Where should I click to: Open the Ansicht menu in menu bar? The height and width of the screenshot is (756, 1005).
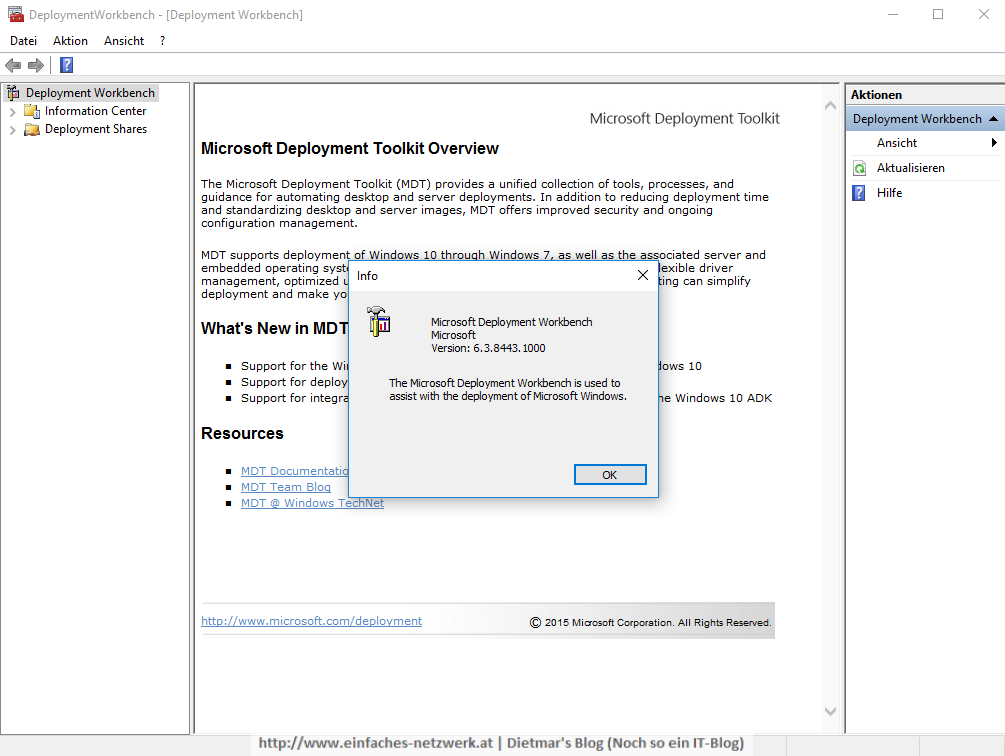coord(124,41)
